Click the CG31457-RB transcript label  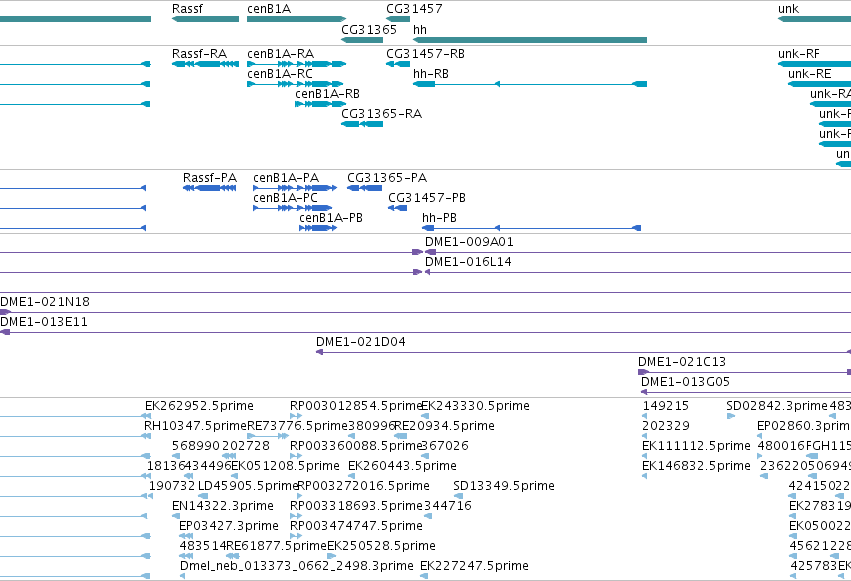[425, 54]
